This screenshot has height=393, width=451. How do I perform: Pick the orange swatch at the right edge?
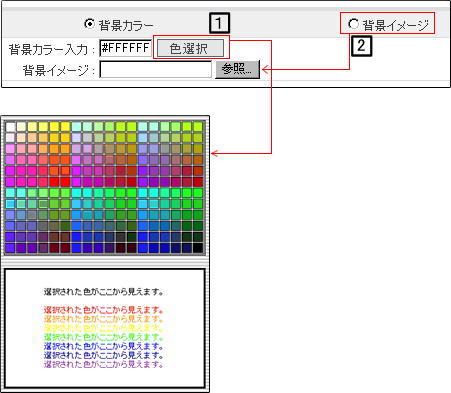click(198, 160)
